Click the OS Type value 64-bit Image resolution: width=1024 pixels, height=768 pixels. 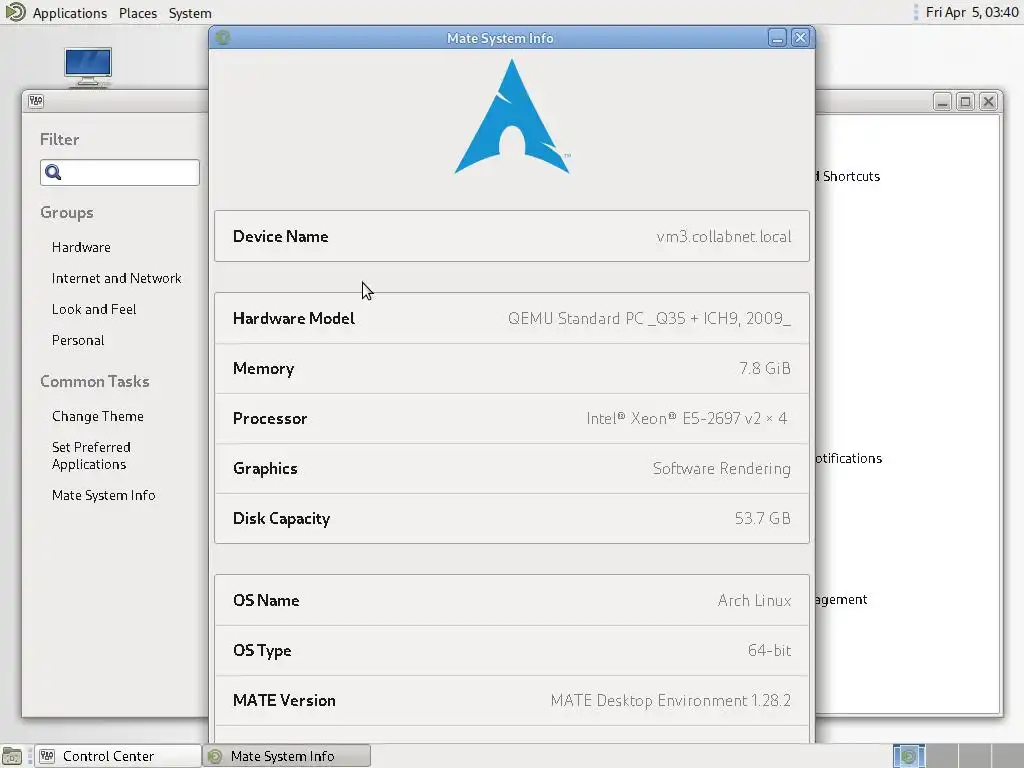click(769, 650)
